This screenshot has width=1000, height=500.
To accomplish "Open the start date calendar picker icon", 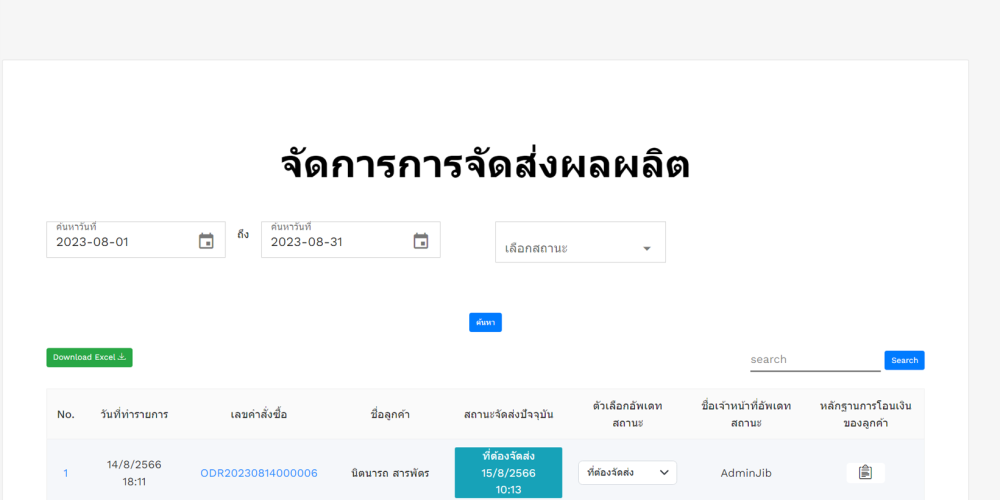I will pos(206,241).
